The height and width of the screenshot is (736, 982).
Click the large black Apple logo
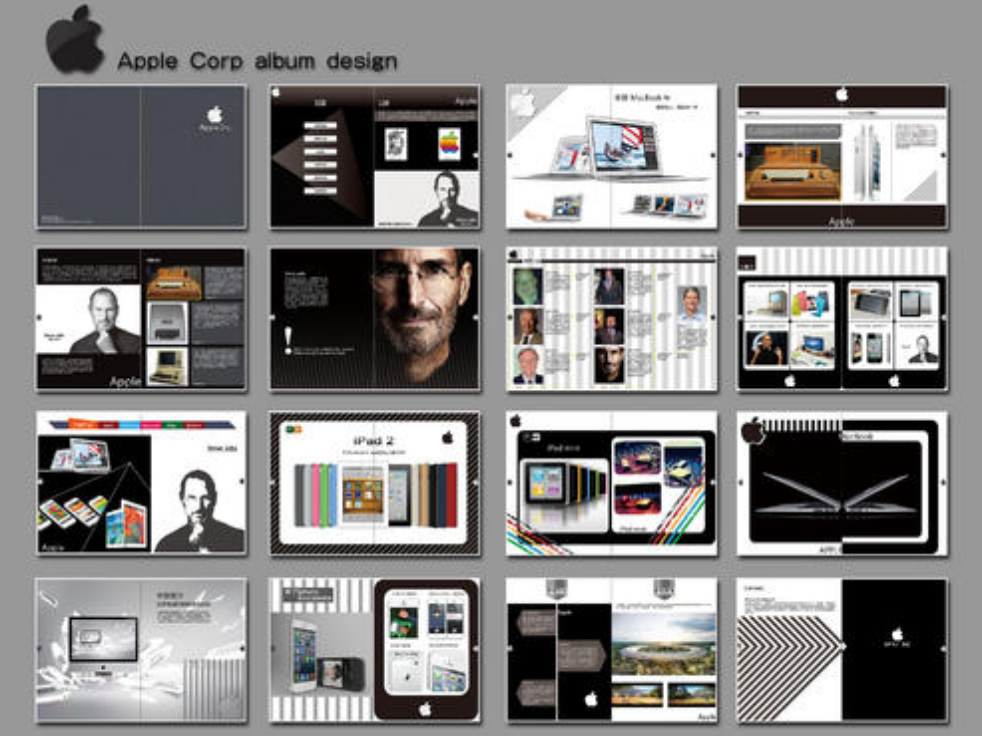(75, 39)
